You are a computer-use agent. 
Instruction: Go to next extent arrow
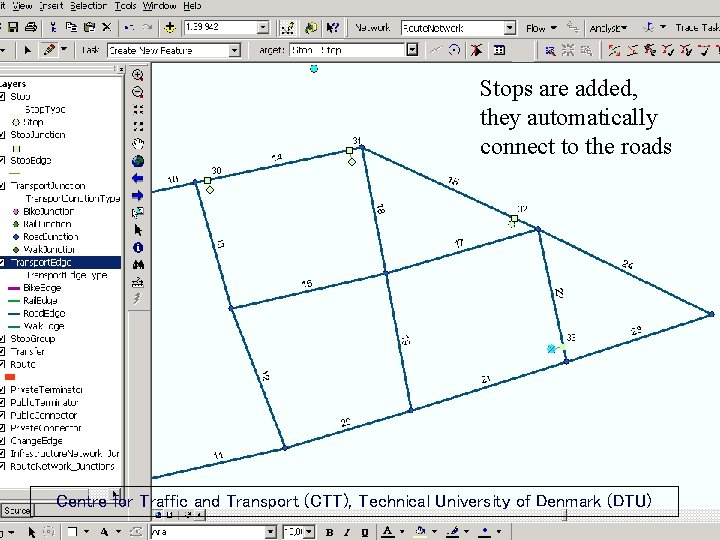[x=138, y=196]
